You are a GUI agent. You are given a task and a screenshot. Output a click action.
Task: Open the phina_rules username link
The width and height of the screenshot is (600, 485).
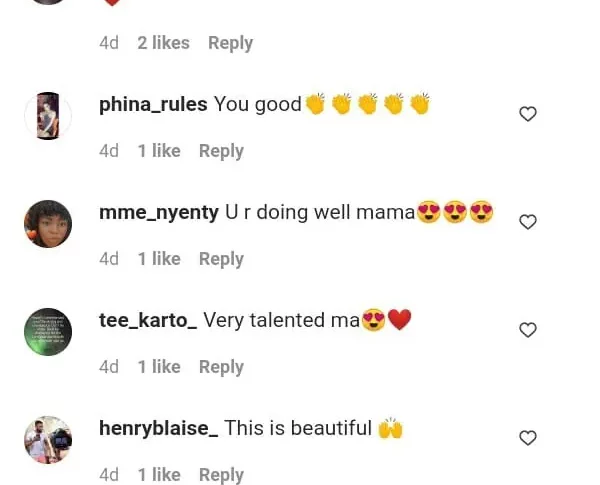(153, 104)
